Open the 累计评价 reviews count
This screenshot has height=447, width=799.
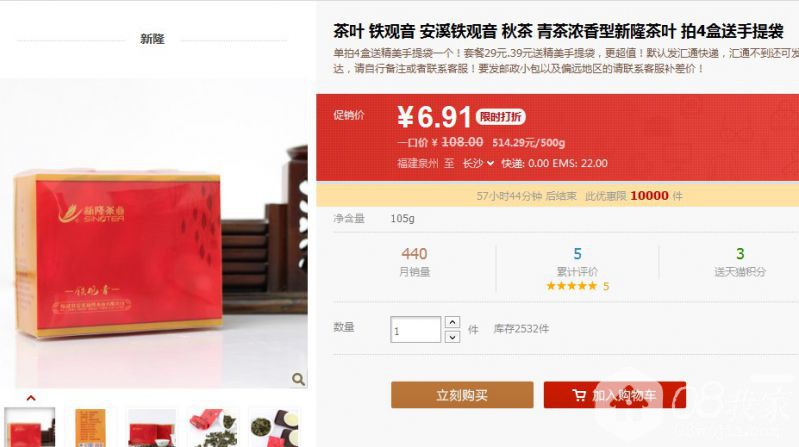[577, 262]
